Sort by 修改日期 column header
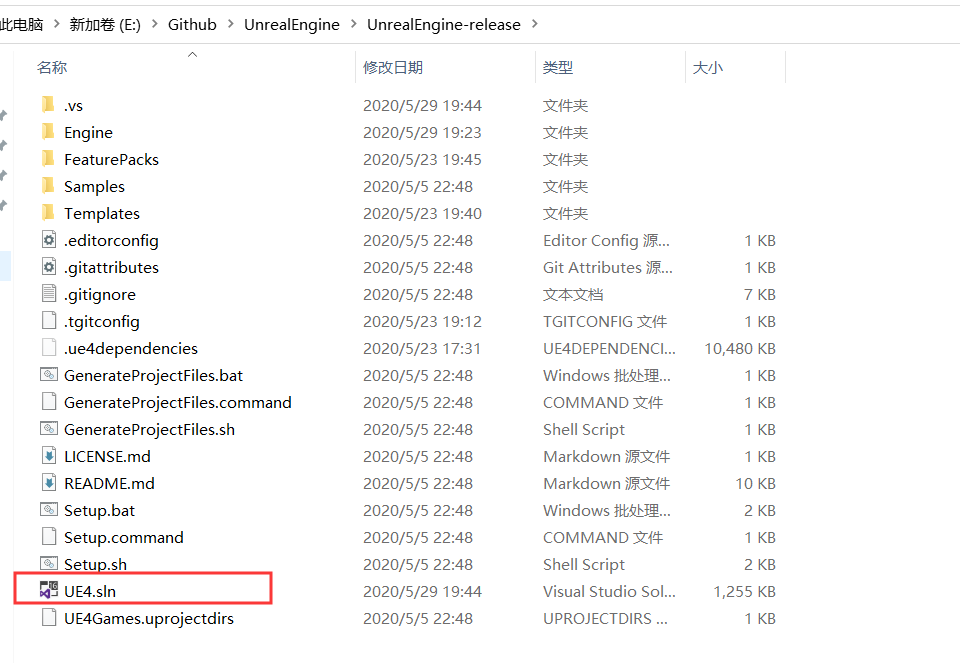The height and width of the screenshot is (663, 960). (x=393, y=67)
